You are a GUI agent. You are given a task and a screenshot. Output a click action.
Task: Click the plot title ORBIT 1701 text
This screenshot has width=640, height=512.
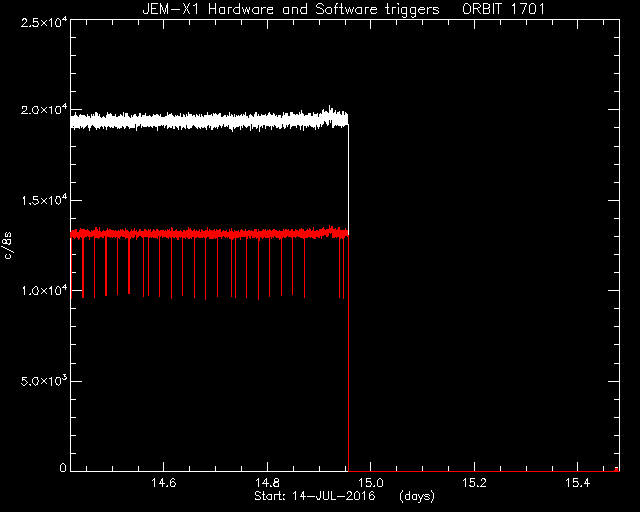[x=503, y=9]
